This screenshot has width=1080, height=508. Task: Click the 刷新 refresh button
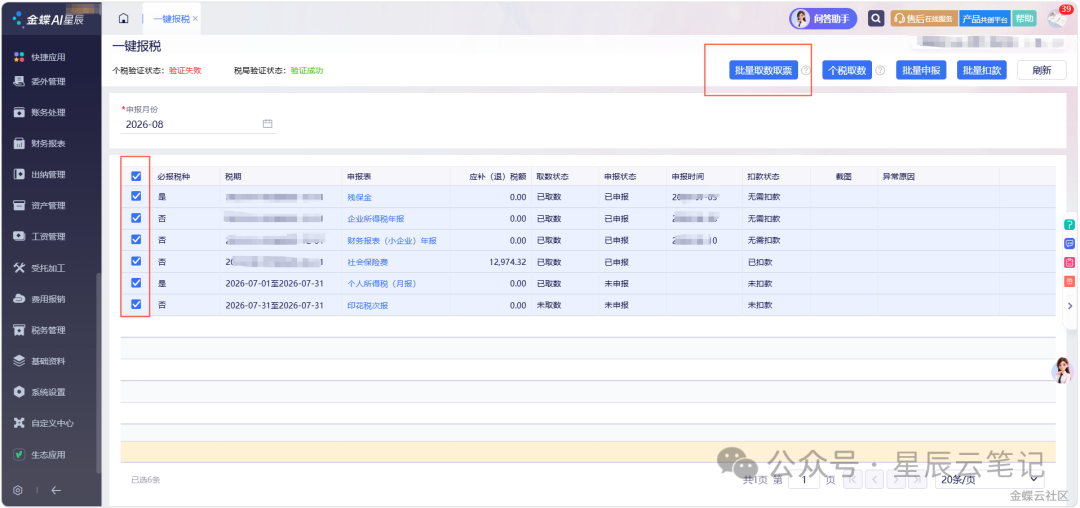point(1041,70)
